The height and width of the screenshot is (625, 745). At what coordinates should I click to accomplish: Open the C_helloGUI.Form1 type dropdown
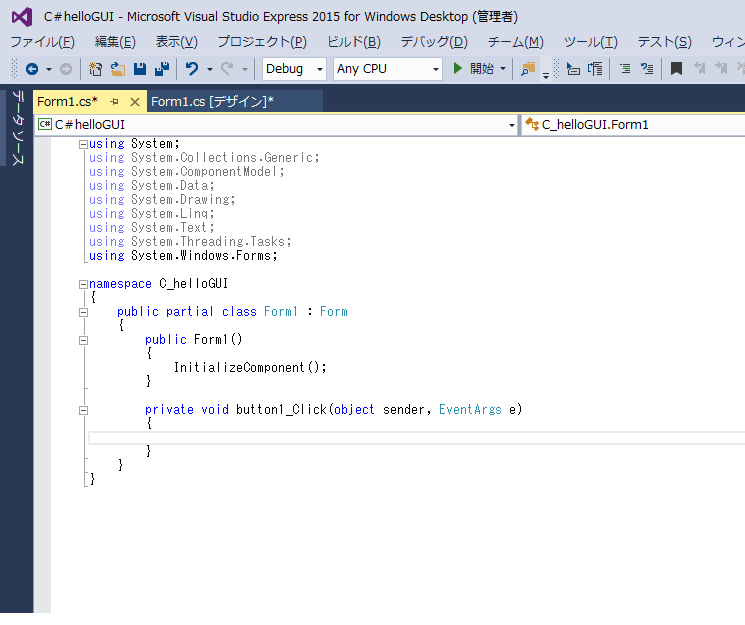tap(633, 125)
